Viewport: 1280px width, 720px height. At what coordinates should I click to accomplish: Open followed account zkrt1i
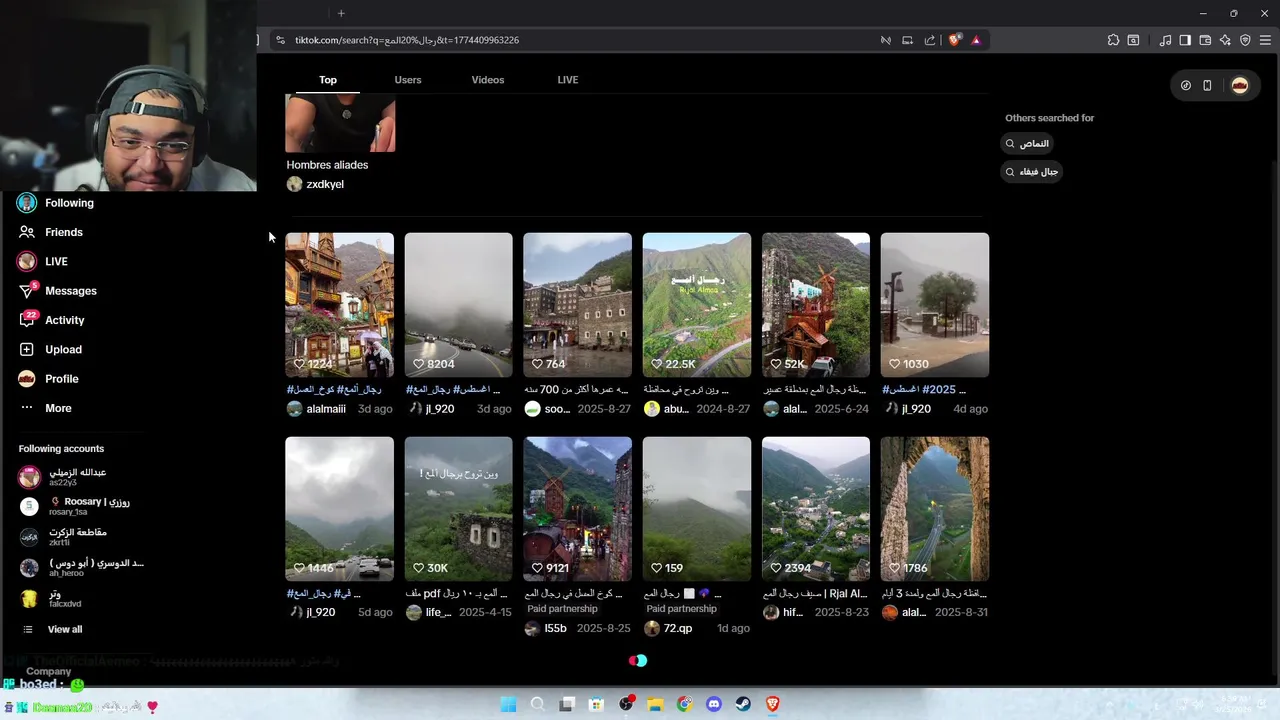pos(63,537)
